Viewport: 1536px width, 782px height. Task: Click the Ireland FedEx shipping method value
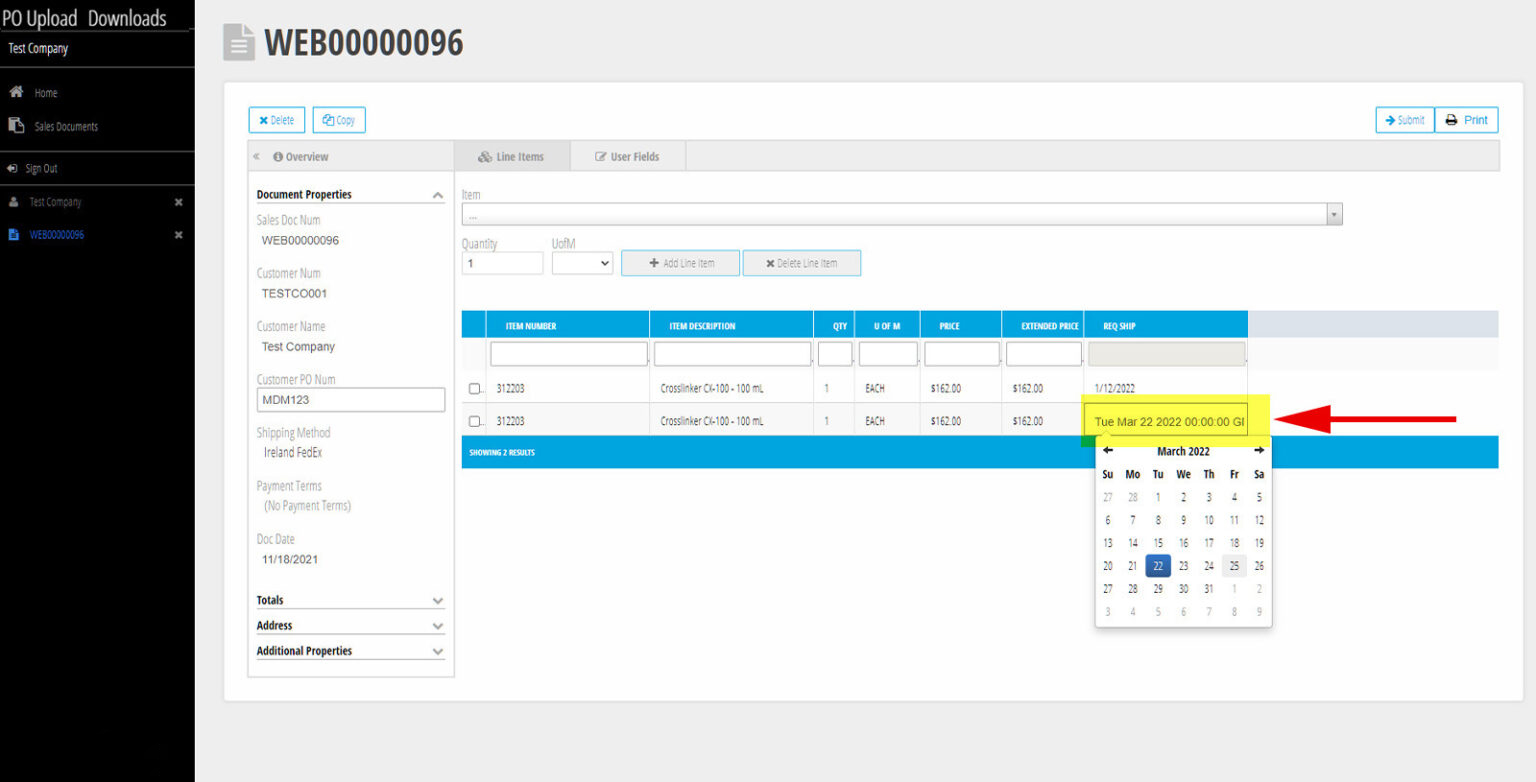(293, 453)
